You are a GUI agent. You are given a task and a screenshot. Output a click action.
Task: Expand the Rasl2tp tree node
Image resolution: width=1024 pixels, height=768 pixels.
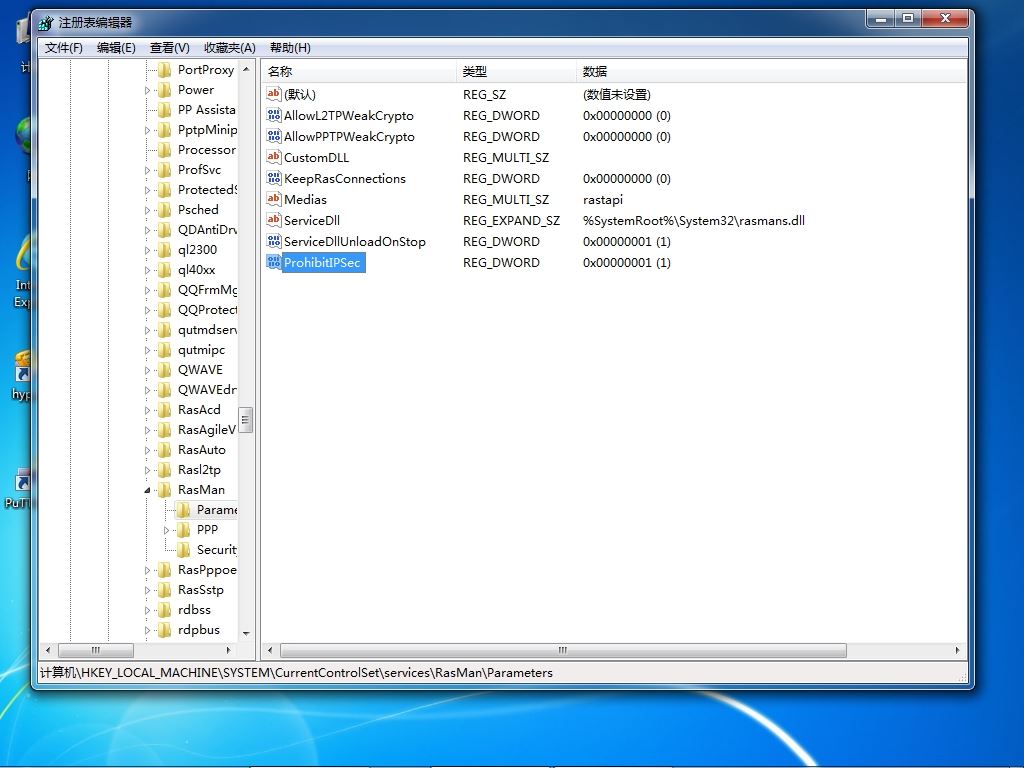(x=148, y=470)
